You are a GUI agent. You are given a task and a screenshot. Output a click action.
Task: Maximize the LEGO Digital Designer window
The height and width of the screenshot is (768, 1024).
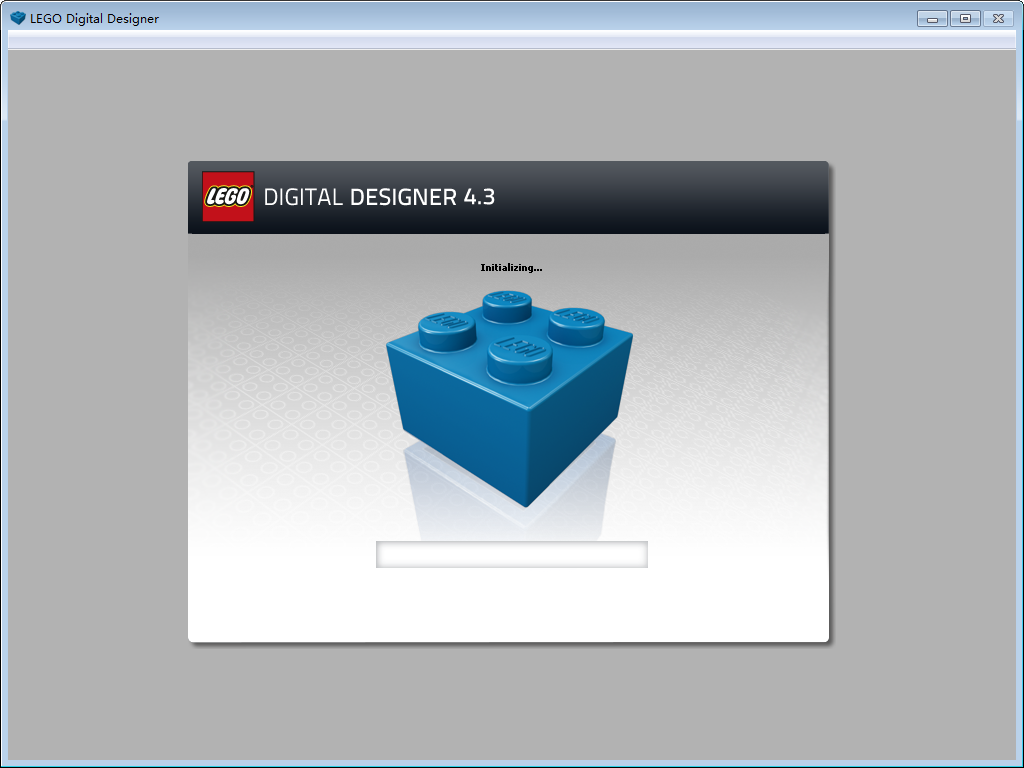965,19
